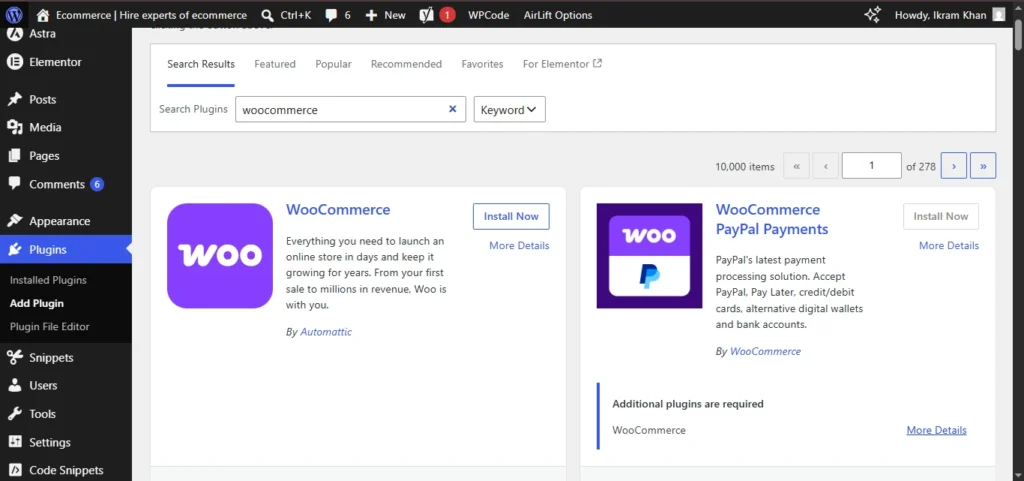Click the Media sidebar icon
Viewport: 1024px width, 481px height.
pyautogui.click(x=14, y=127)
